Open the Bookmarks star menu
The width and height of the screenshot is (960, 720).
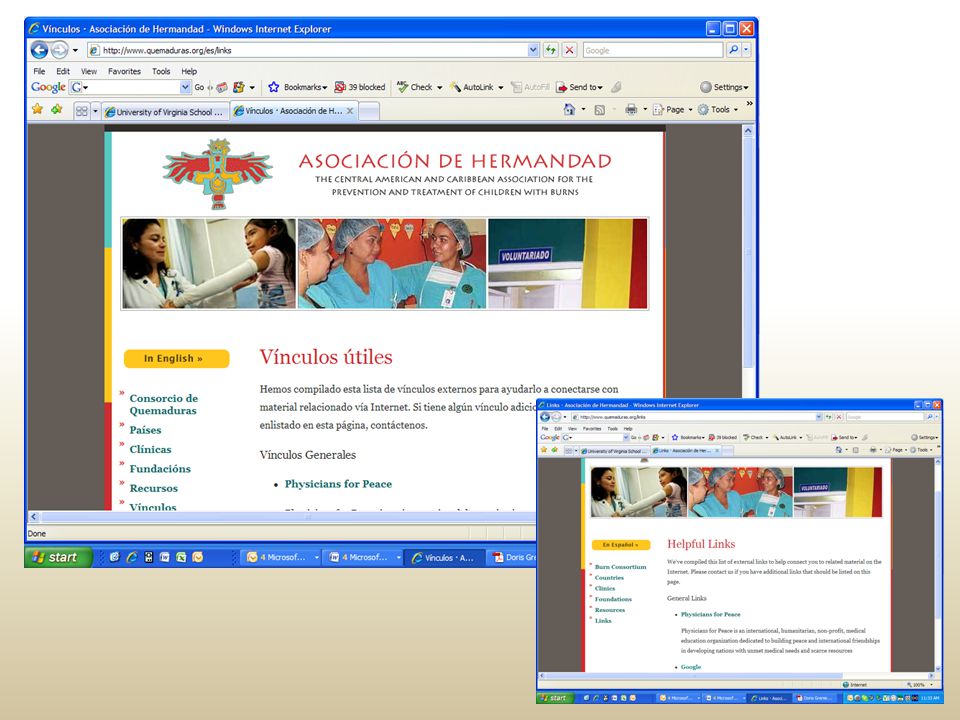pos(298,88)
